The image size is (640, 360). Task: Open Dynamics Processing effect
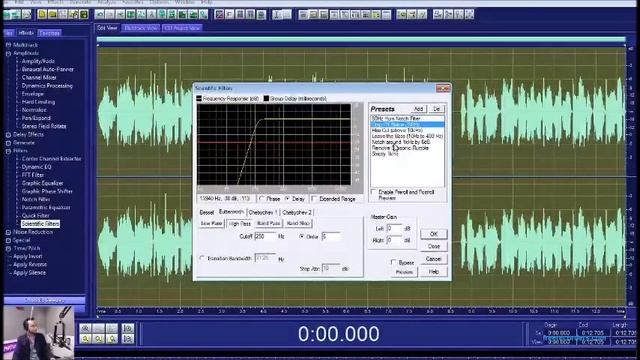47,86
